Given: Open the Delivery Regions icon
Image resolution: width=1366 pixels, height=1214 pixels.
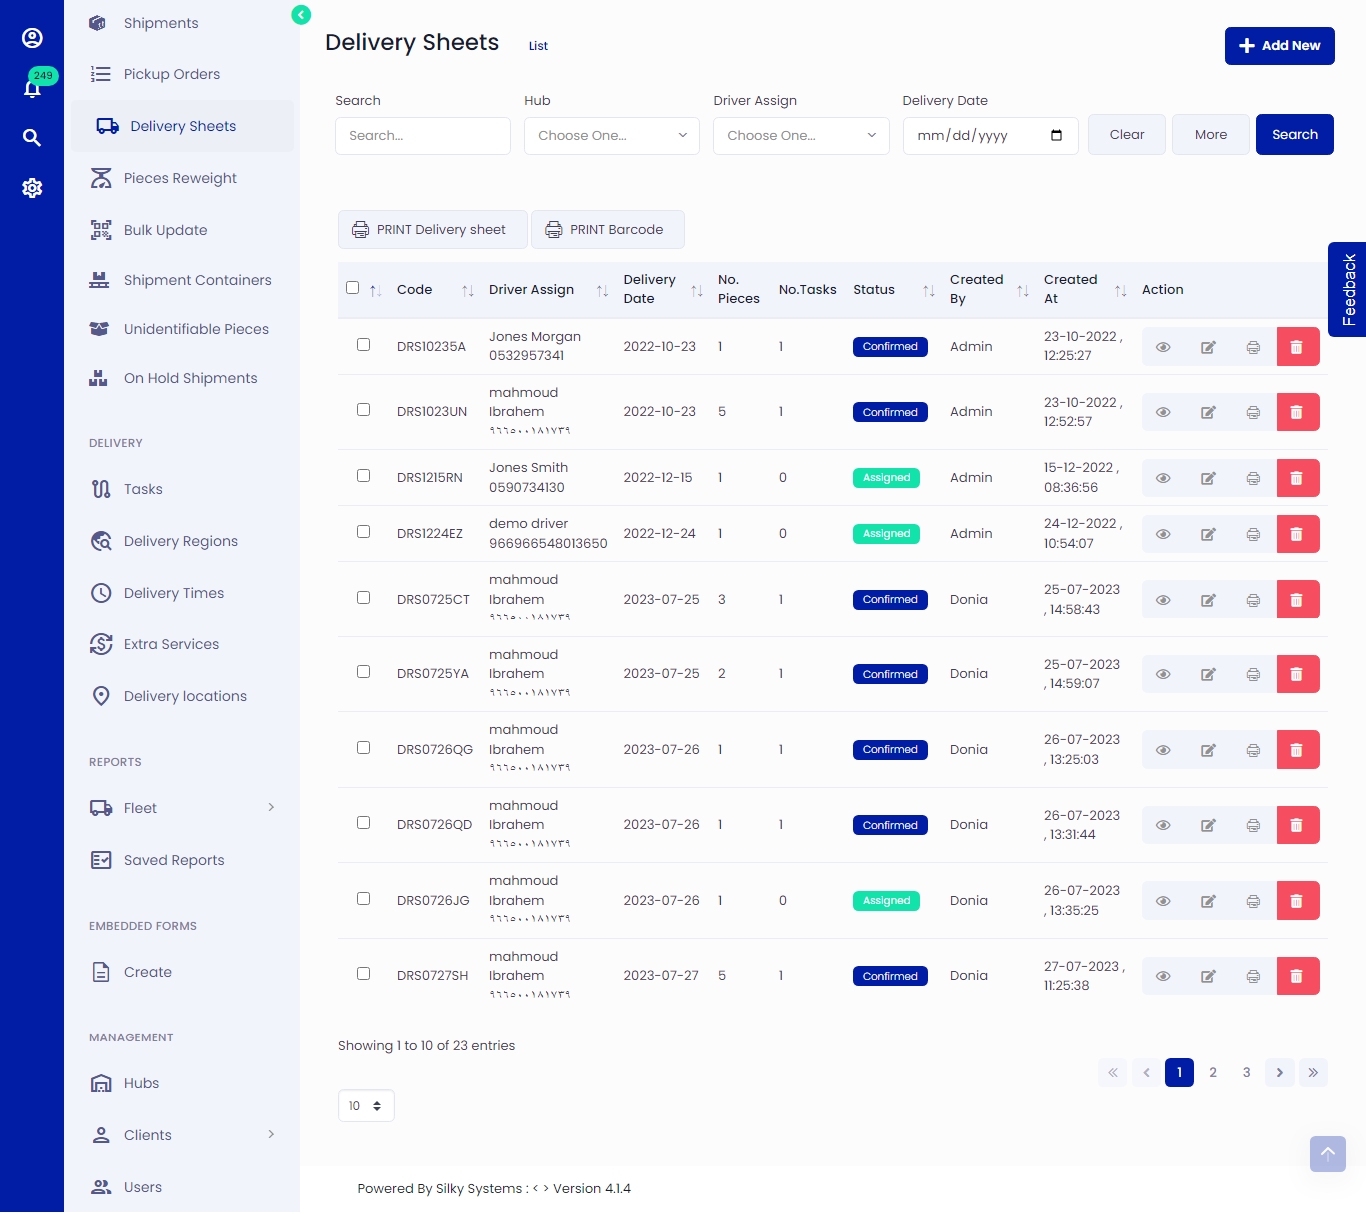Looking at the screenshot, I should 101,541.
